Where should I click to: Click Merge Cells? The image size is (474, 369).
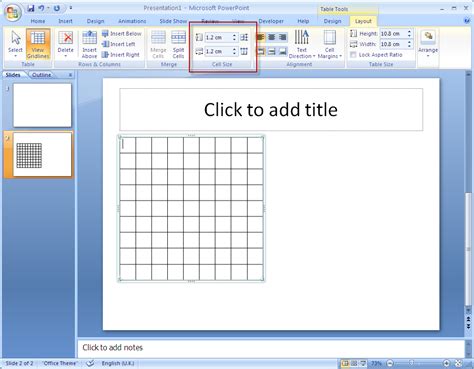158,44
